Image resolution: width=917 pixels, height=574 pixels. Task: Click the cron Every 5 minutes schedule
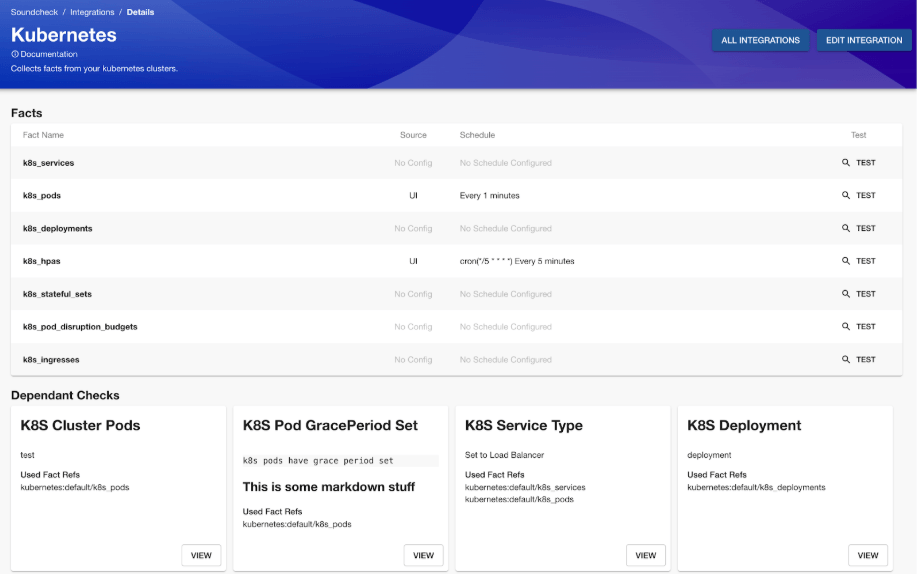(x=517, y=261)
